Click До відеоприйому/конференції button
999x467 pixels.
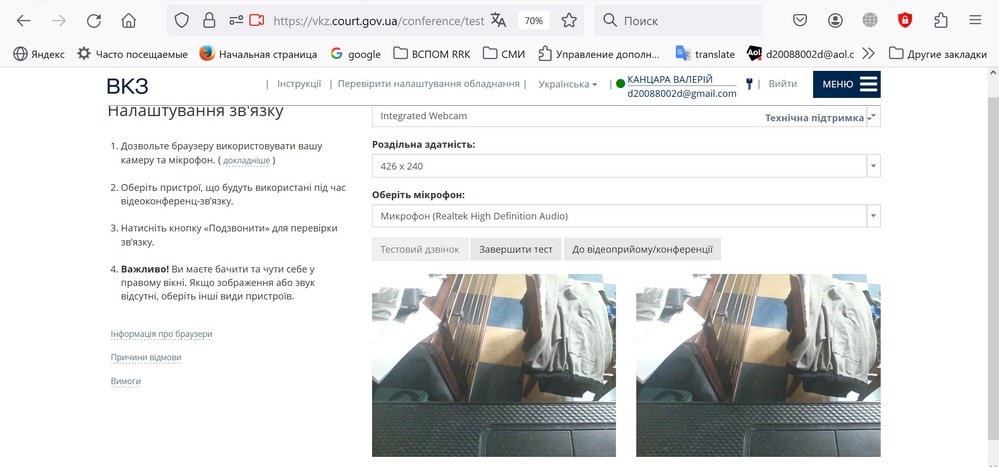point(642,249)
